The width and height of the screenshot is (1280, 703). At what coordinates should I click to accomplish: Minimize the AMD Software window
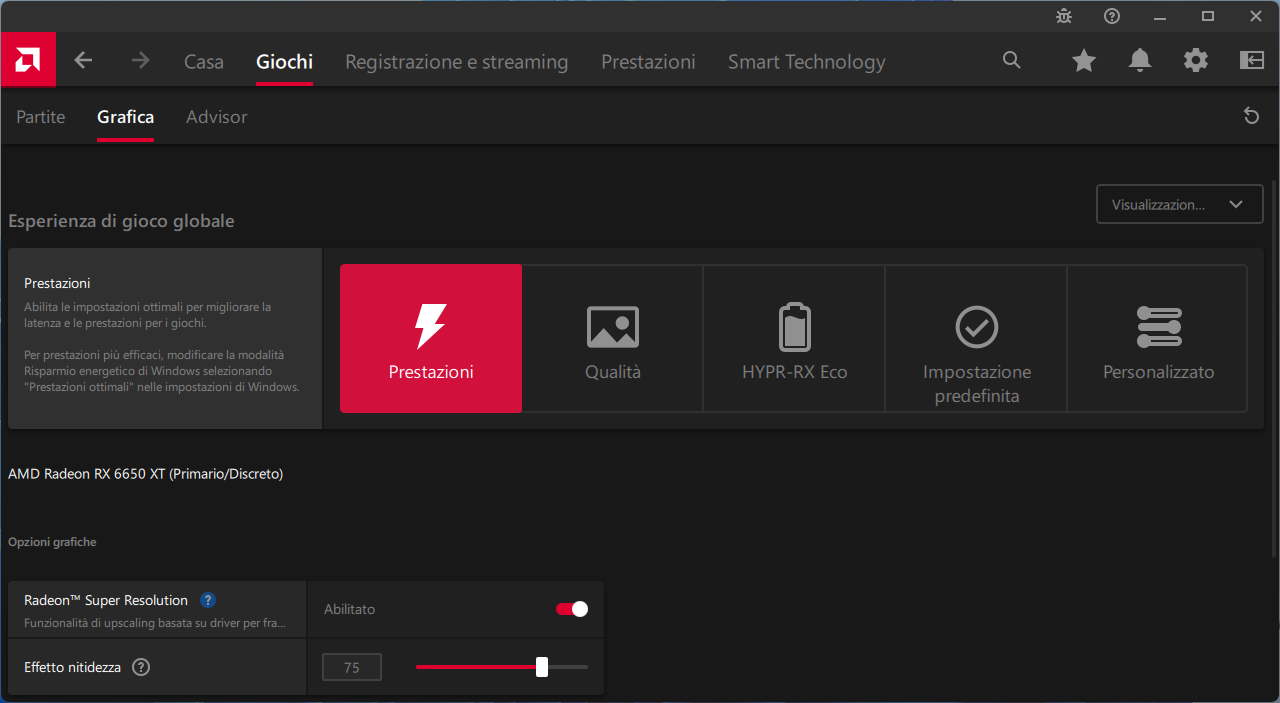pyautogui.click(x=1160, y=16)
